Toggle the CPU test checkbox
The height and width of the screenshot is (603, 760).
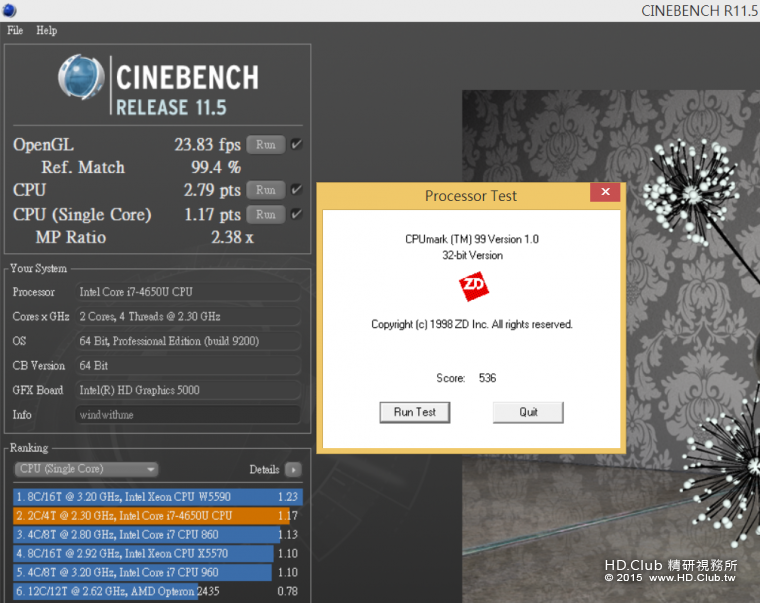coord(296,190)
